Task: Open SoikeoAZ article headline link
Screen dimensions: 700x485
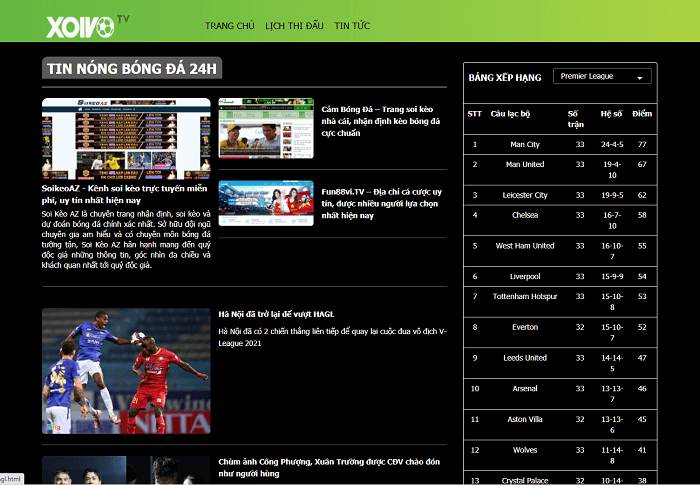Action: click(126, 194)
